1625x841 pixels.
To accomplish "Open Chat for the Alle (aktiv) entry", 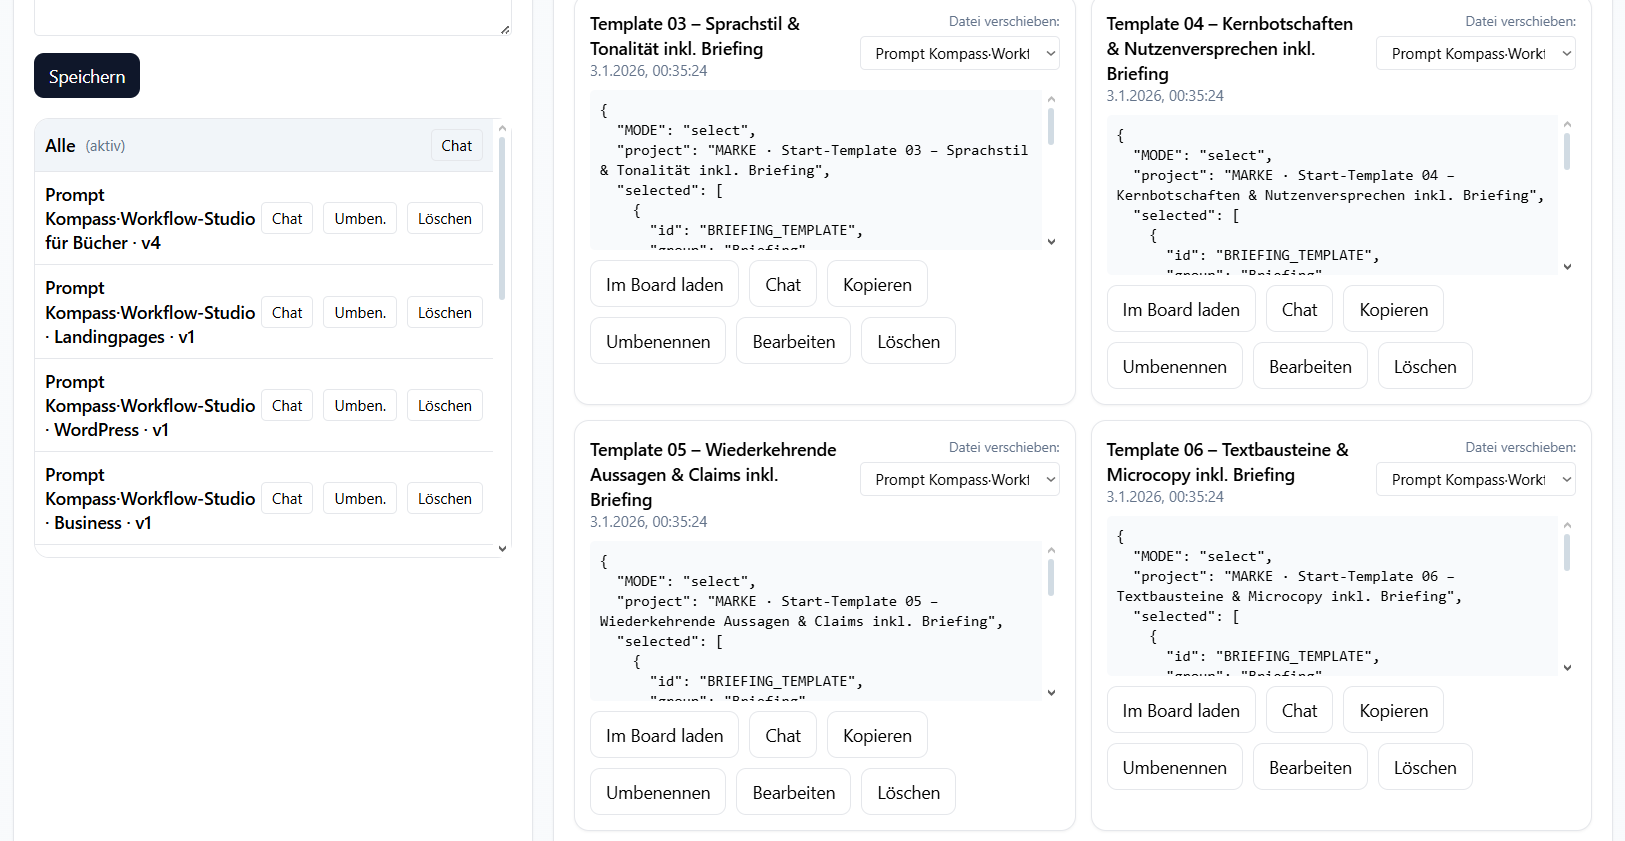I will coord(456,146).
